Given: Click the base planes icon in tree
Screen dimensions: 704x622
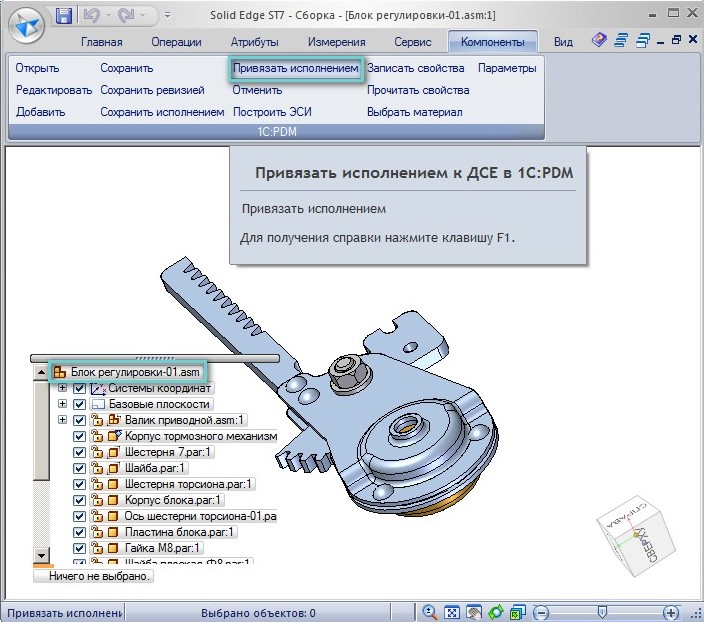Looking at the screenshot, I should 97,404.
